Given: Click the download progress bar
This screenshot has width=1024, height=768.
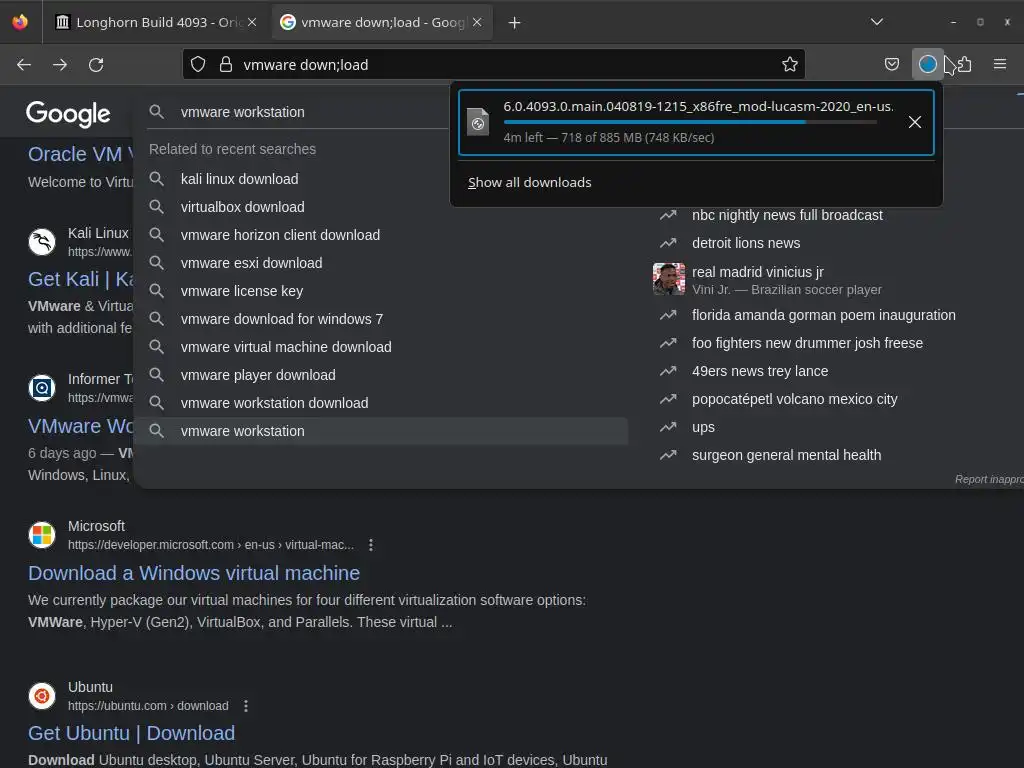Looking at the screenshot, I should click(x=690, y=122).
